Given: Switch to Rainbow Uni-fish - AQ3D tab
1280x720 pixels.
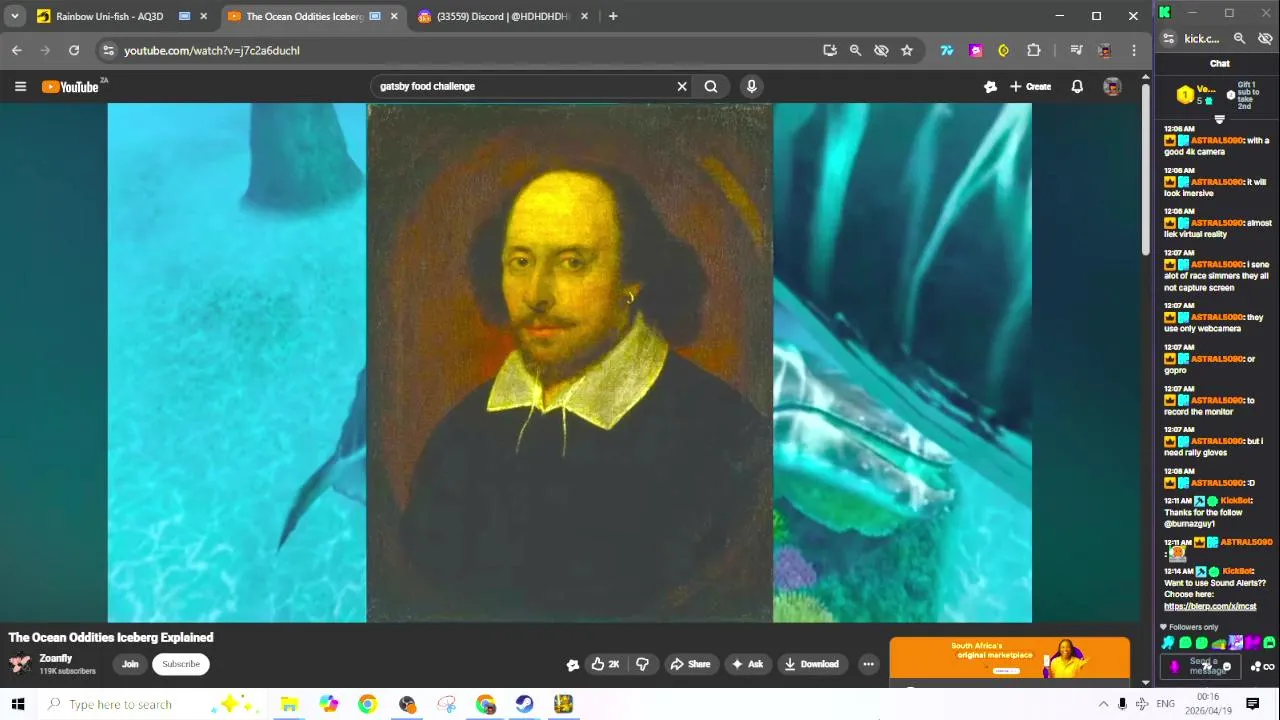Looking at the screenshot, I should tap(110, 16).
